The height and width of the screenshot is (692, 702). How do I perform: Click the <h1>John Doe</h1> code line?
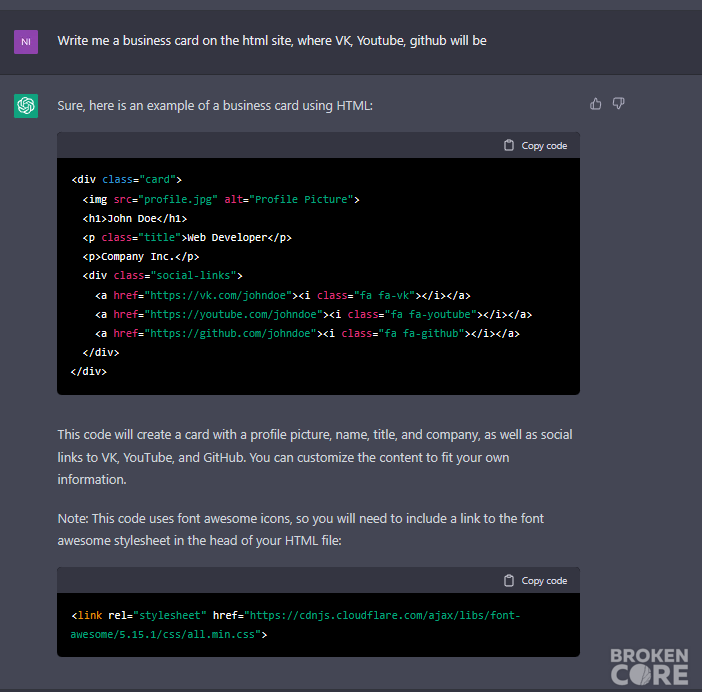tap(135, 218)
